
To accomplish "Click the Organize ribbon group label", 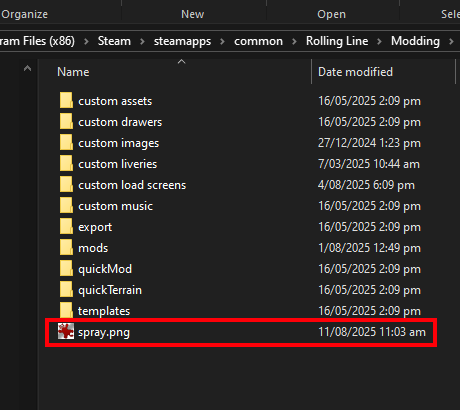I will click(25, 14).
